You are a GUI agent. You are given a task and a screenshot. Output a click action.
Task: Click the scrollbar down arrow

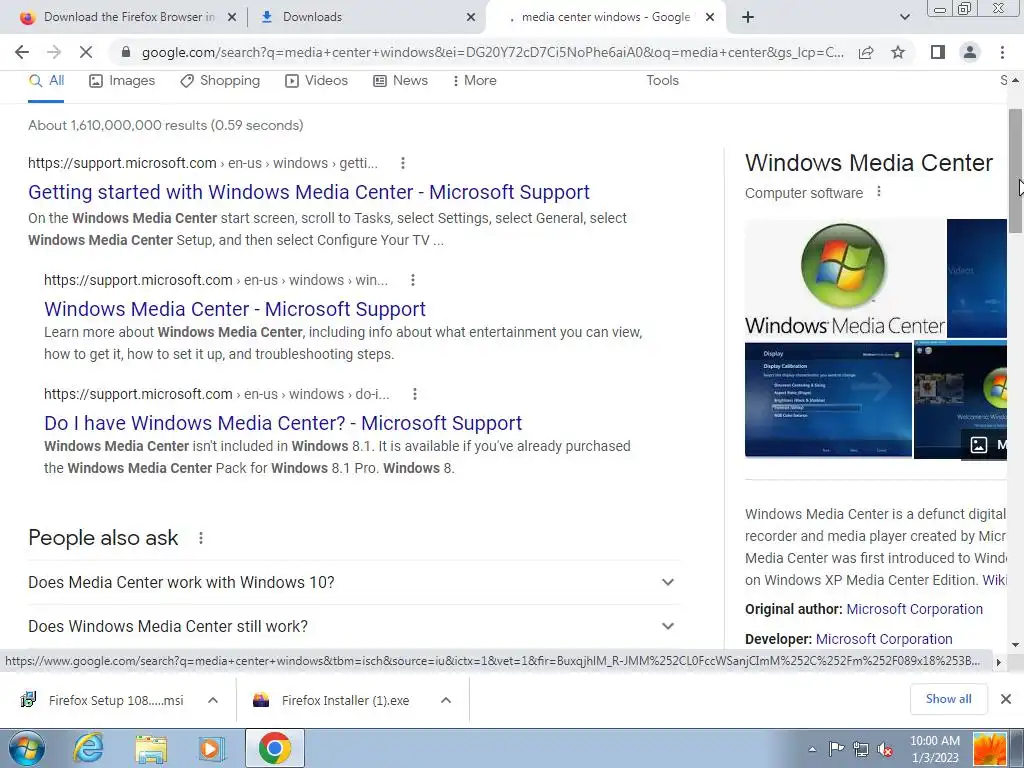1015,645
